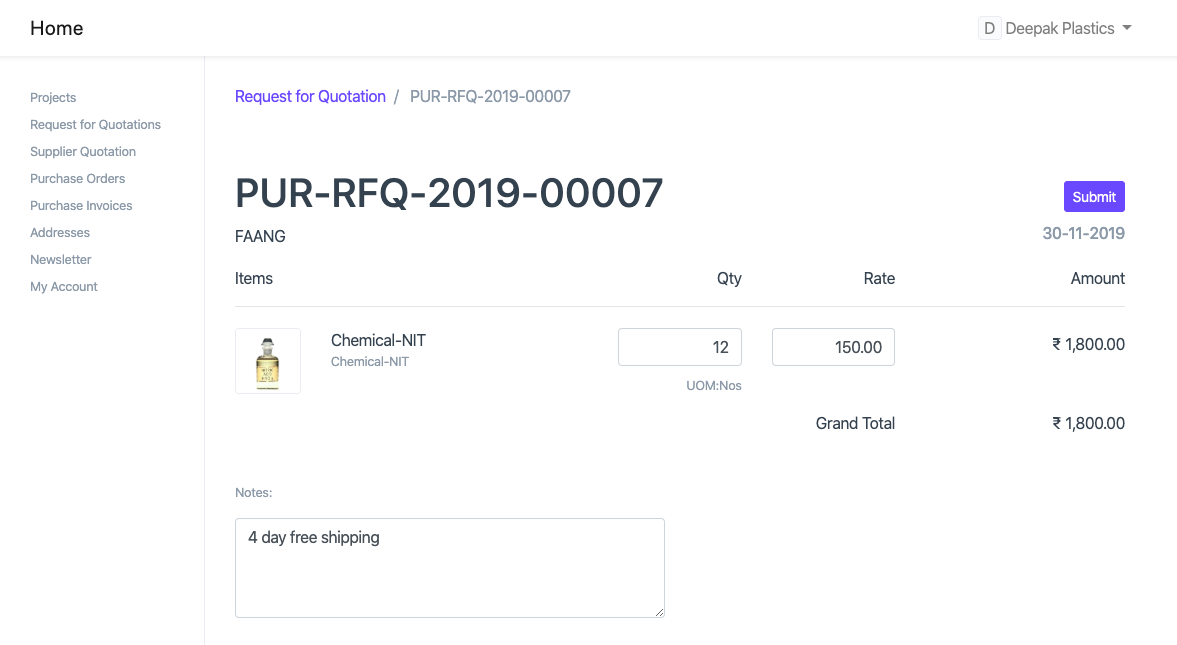Click the Deepak Plastics avatar icon
The width and height of the screenshot is (1177, 645).
989,28
